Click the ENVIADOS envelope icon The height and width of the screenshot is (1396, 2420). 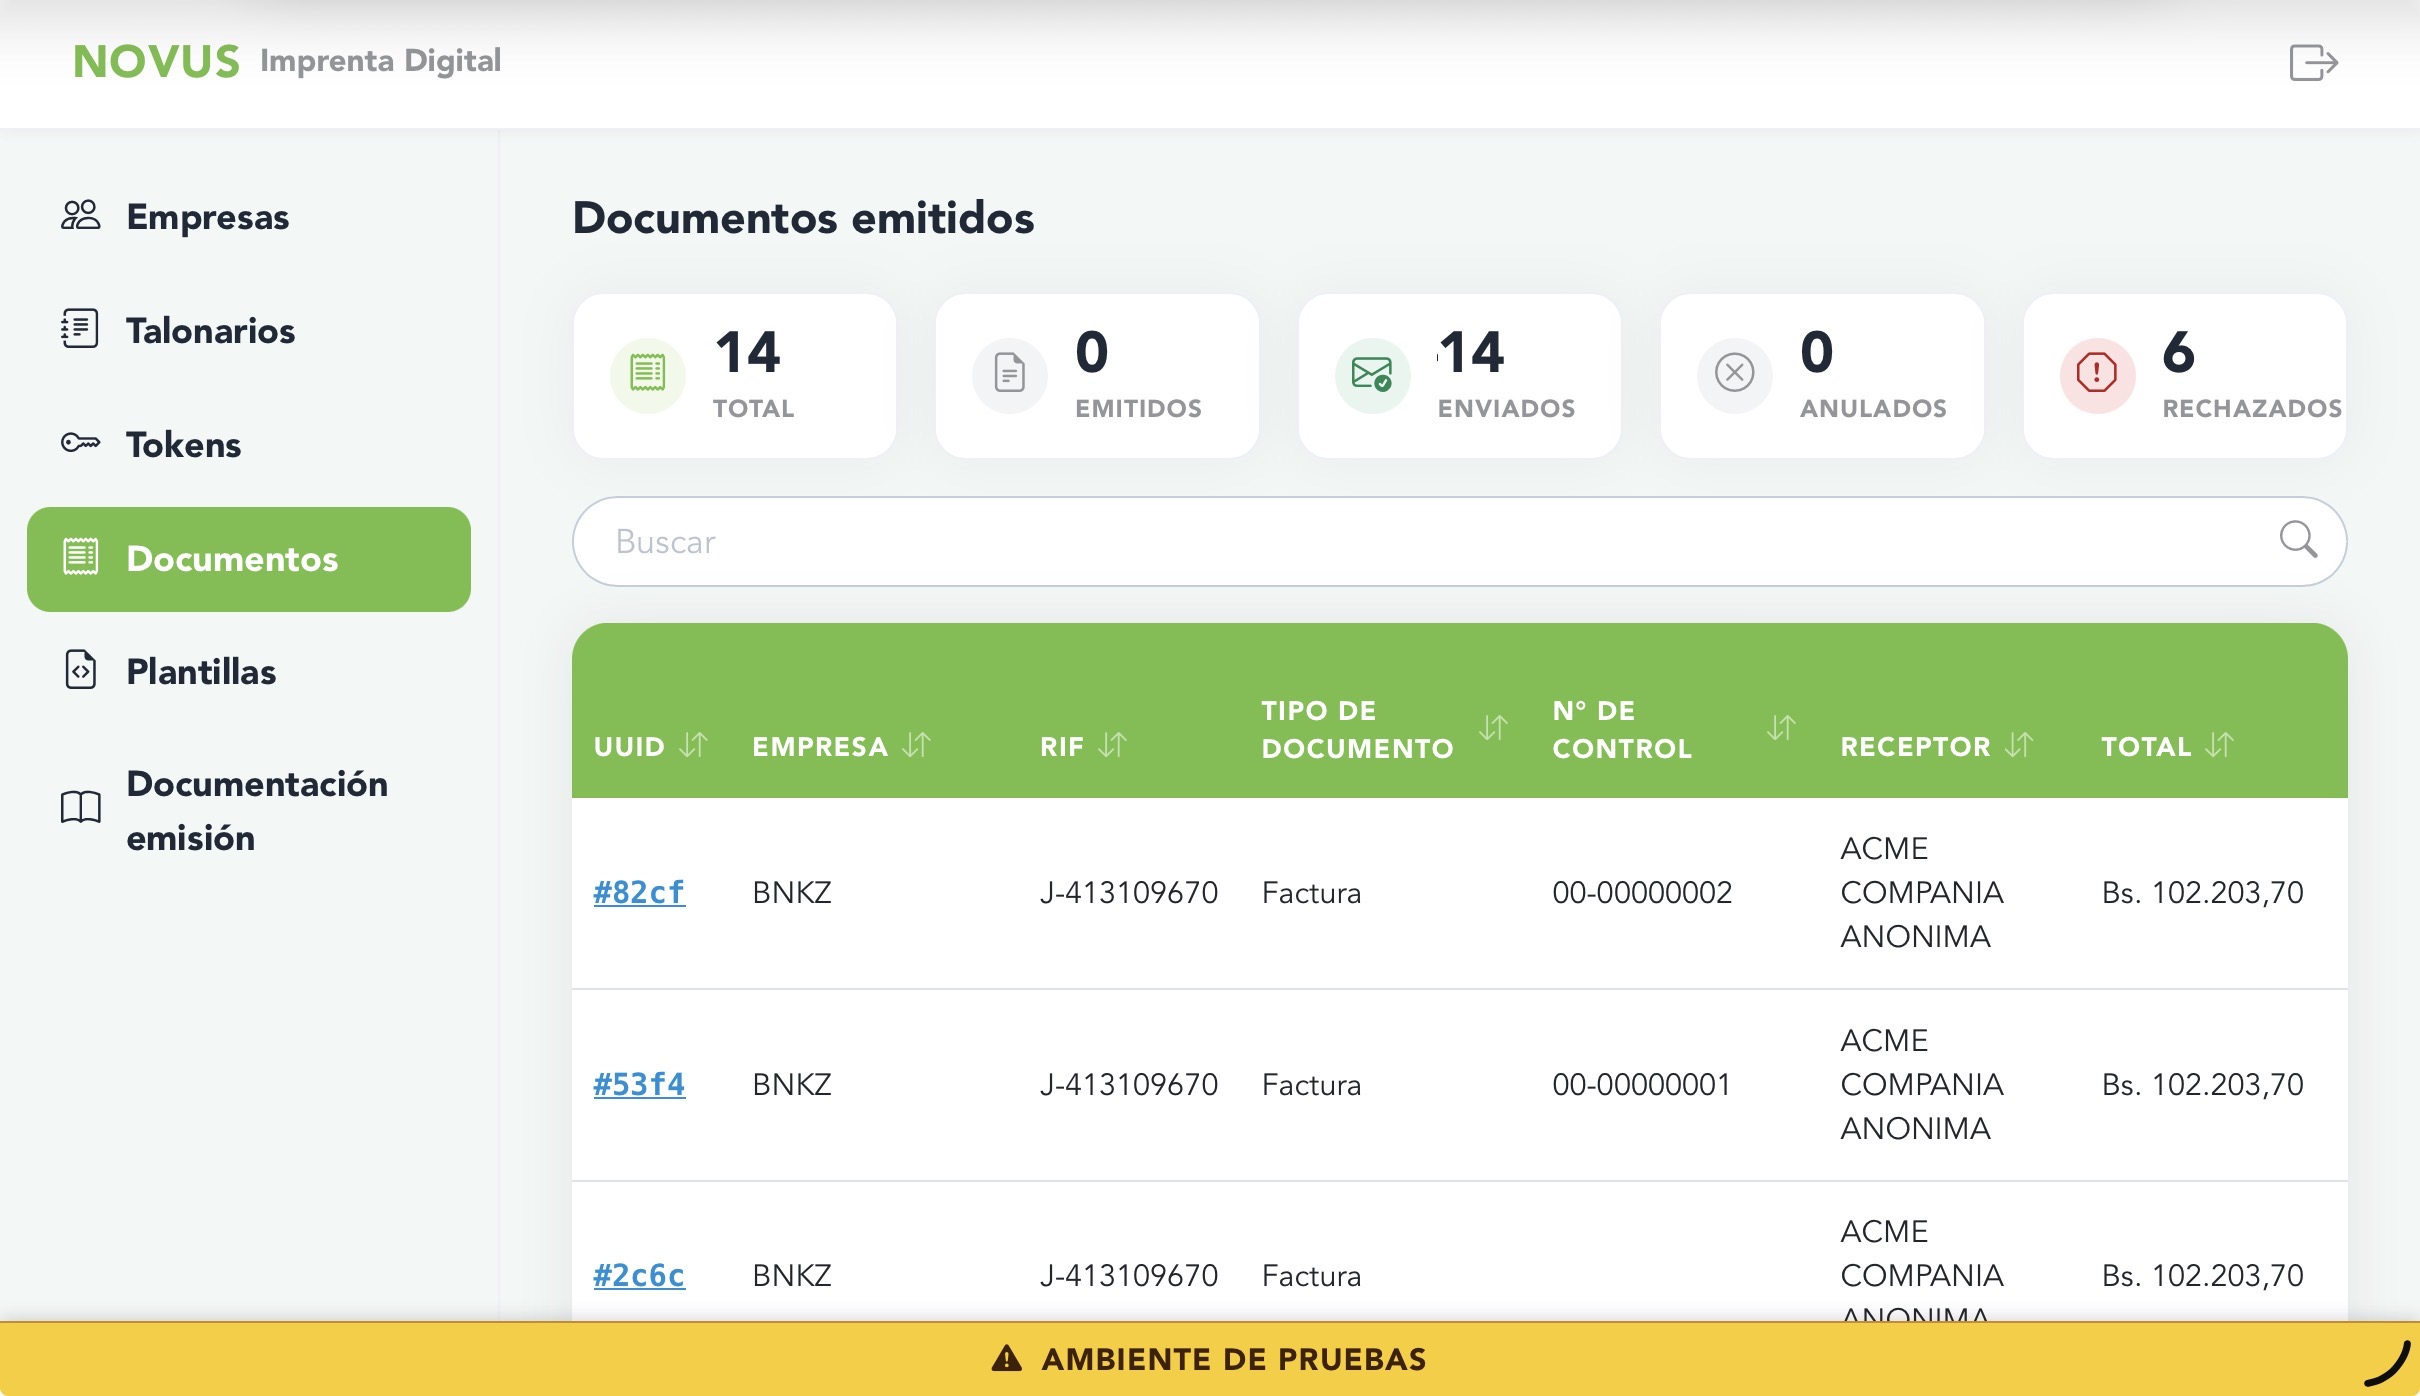[x=1372, y=375]
